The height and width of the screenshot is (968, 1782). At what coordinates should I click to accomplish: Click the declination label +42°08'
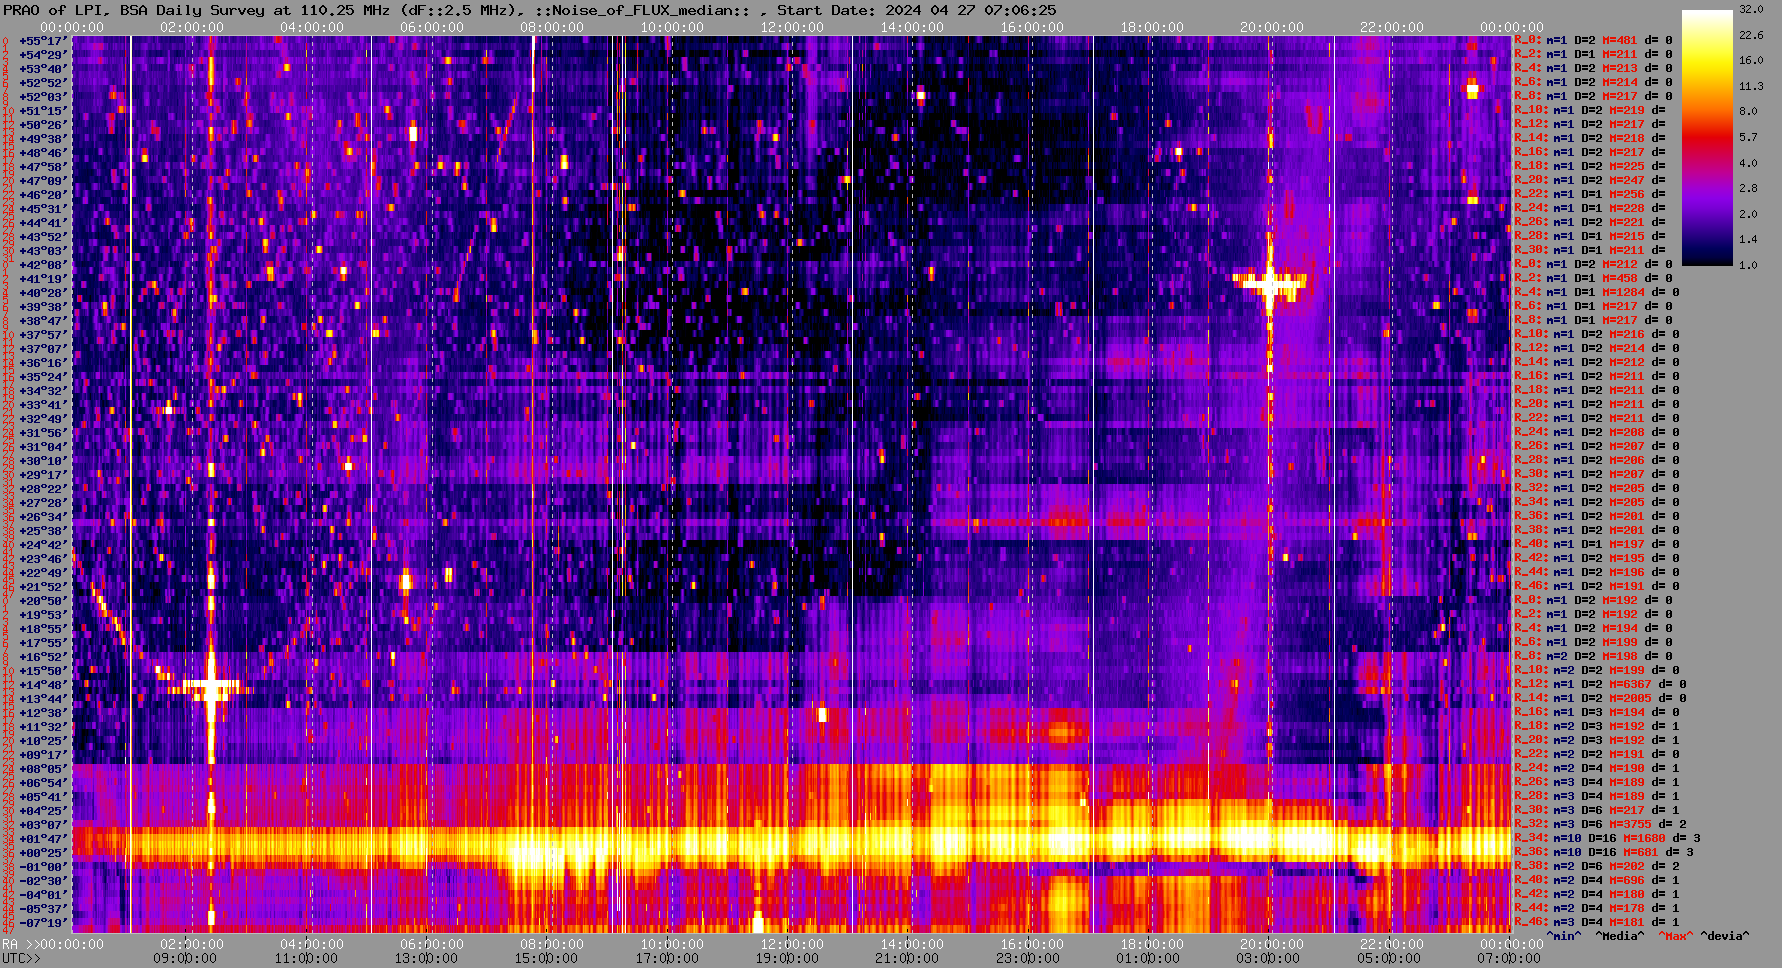coord(43,264)
